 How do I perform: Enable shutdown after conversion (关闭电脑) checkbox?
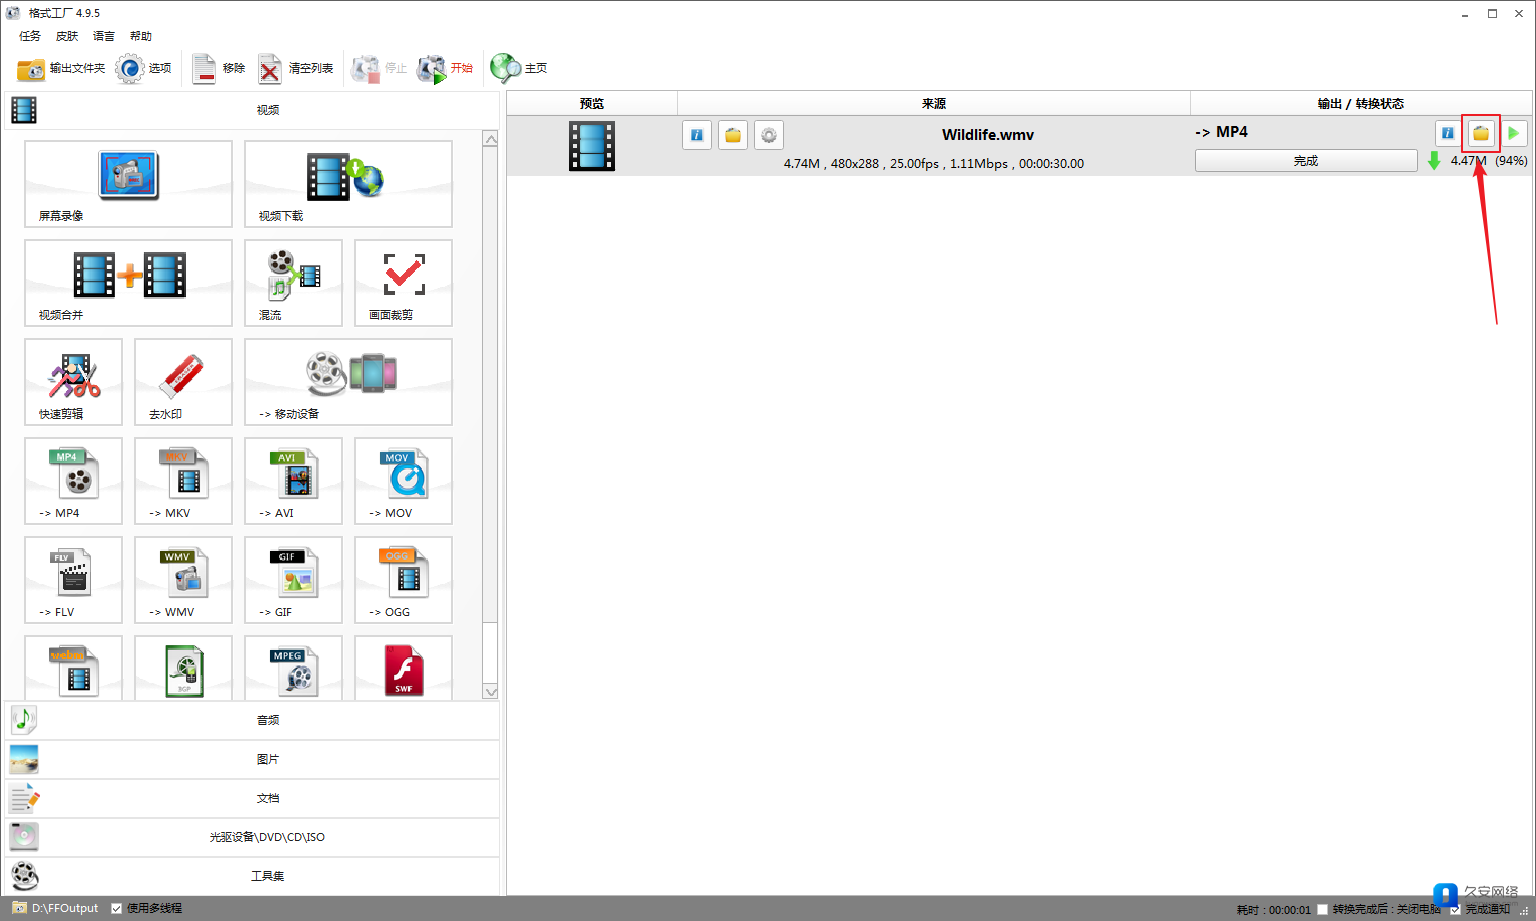[x=1322, y=909]
